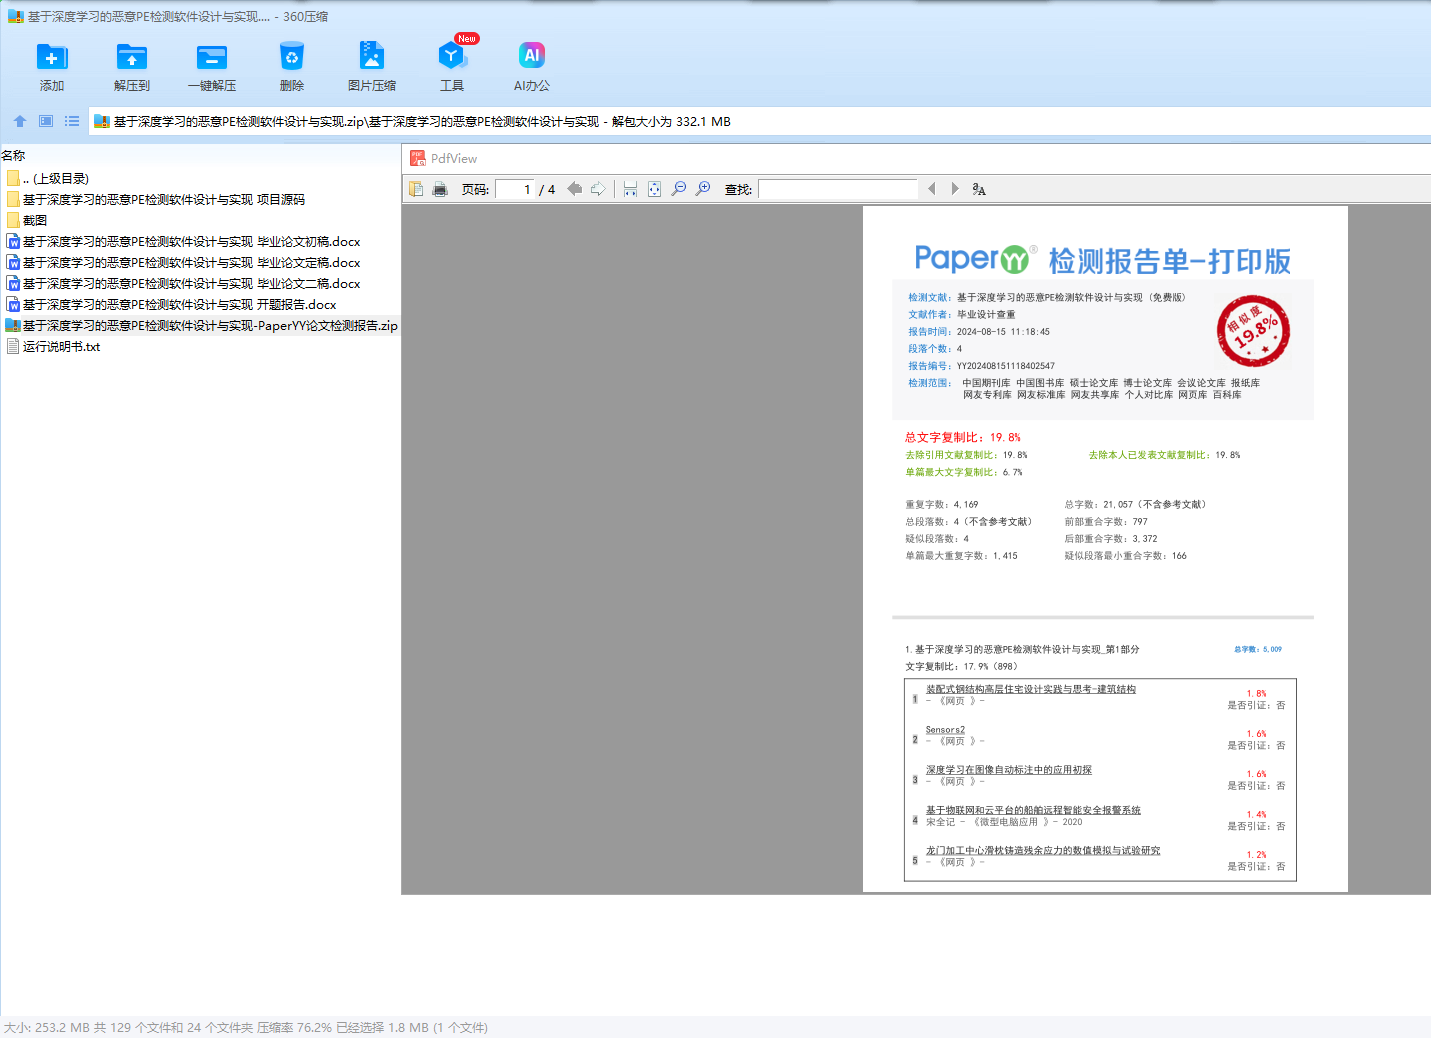The height and width of the screenshot is (1038, 1431).
Task: Click the Word icon of 毕业论文初稿.docx
Action: [x=13, y=241]
